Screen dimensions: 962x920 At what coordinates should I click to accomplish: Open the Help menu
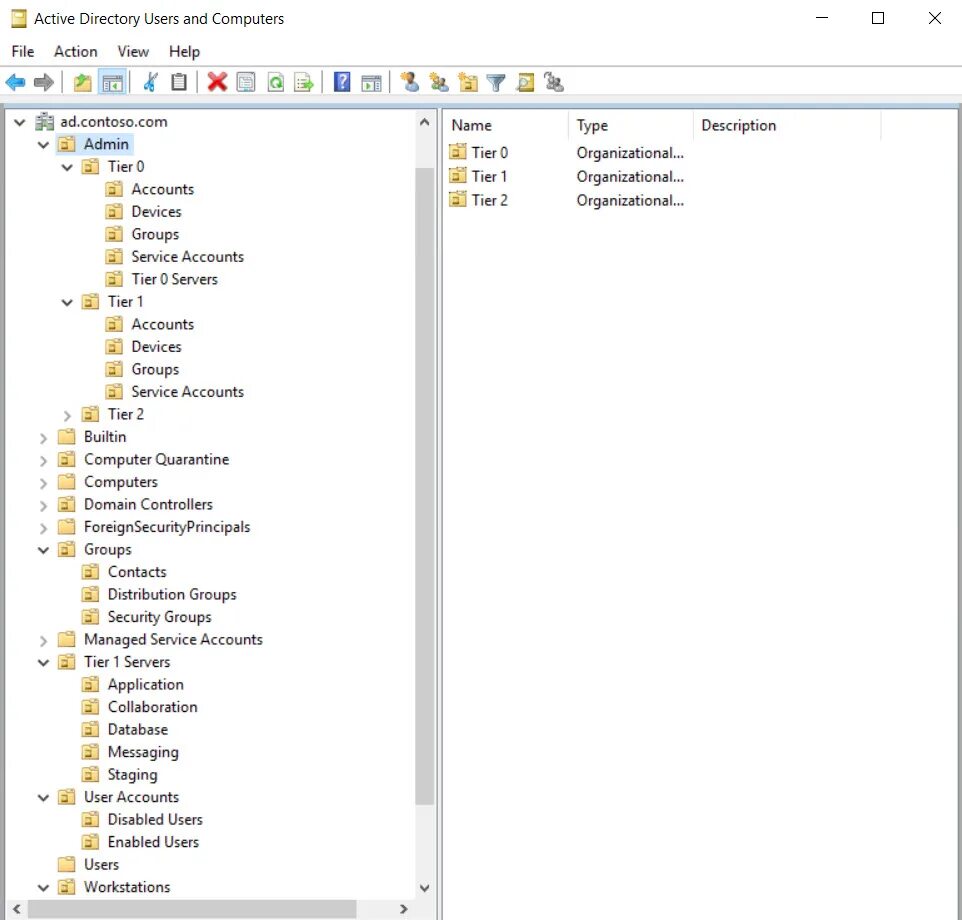[x=184, y=52]
